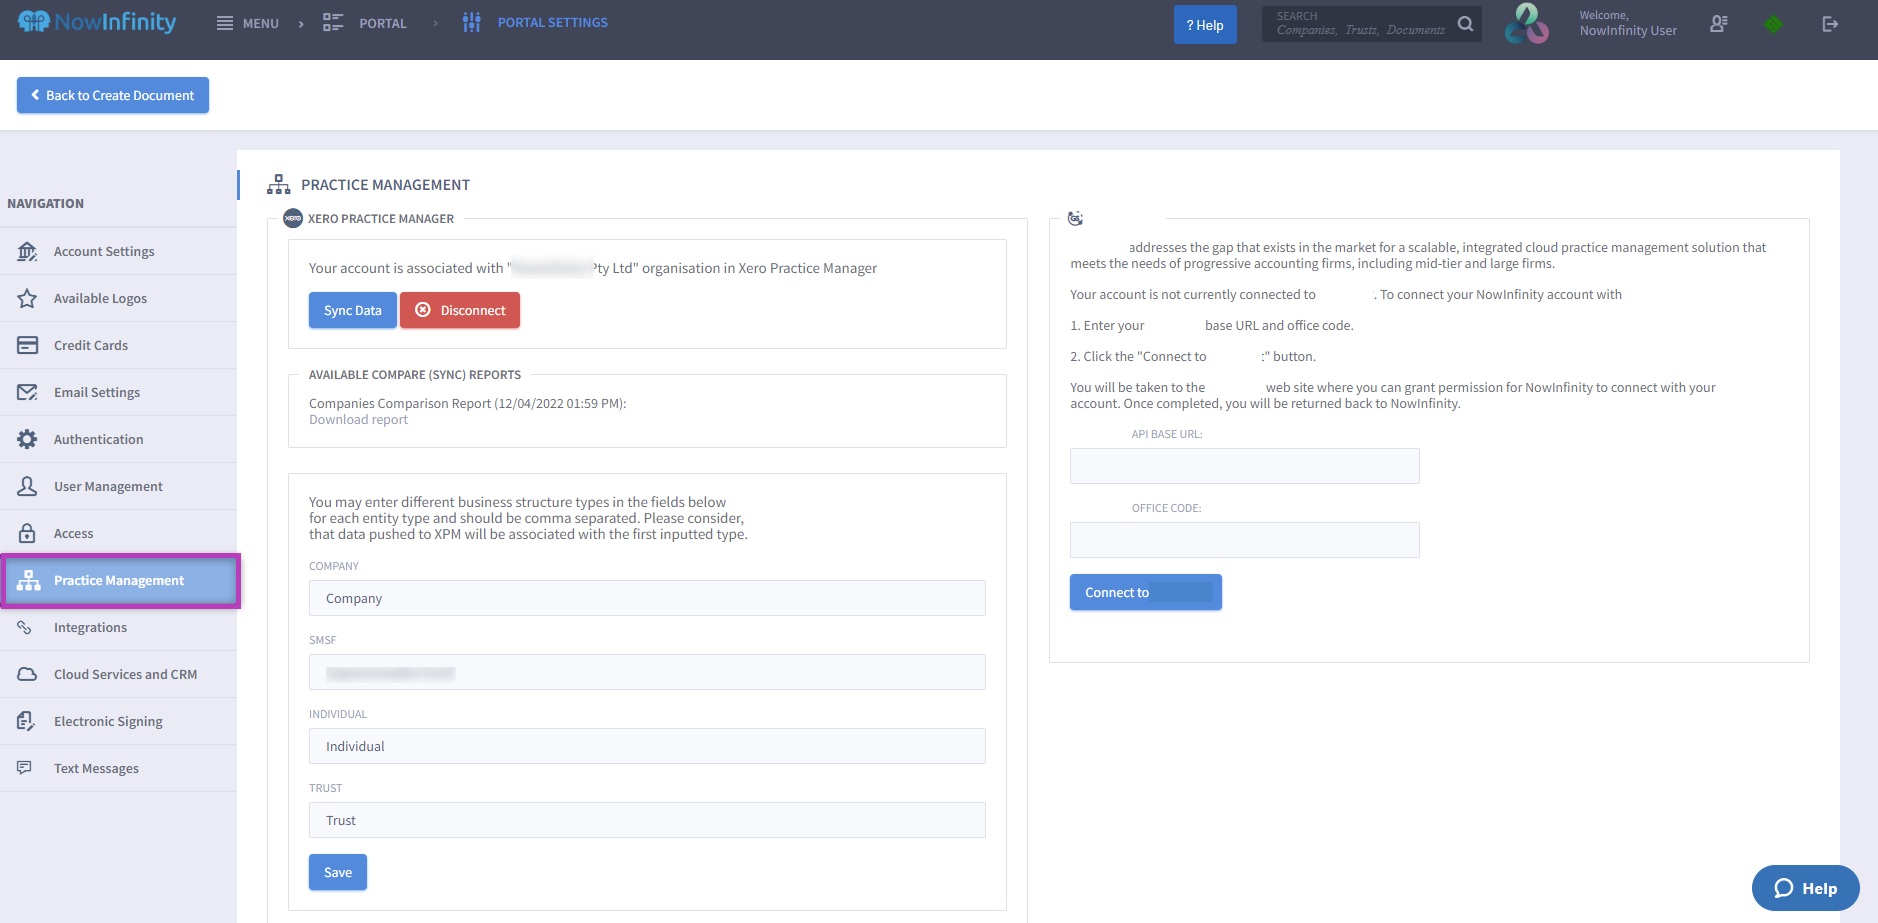Screen dimensions: 1878x923
Task: Click the green diamond status icon
Action: coord(1774,23)
